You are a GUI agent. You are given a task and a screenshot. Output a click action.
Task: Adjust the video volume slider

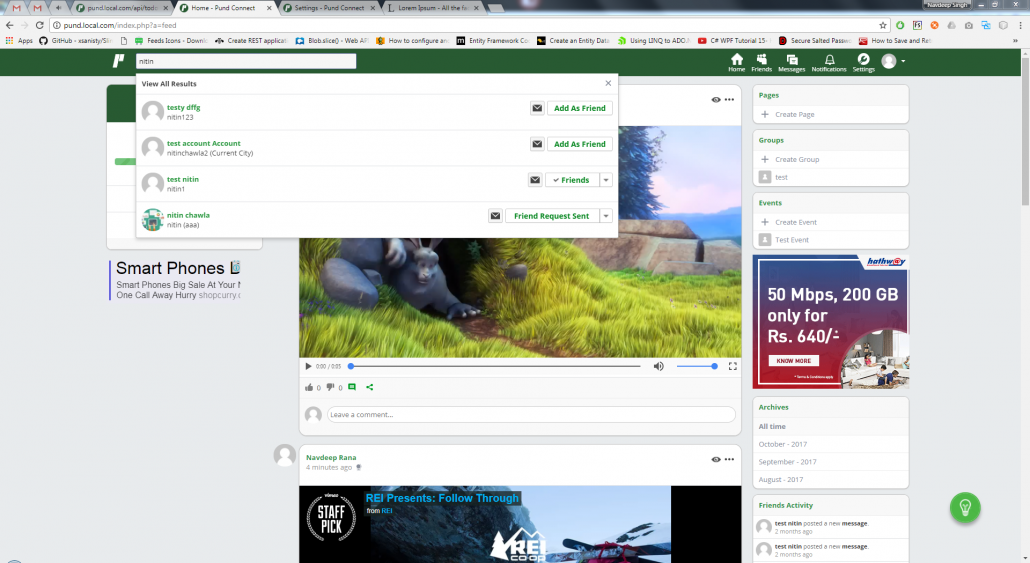(x=696, y=366)
